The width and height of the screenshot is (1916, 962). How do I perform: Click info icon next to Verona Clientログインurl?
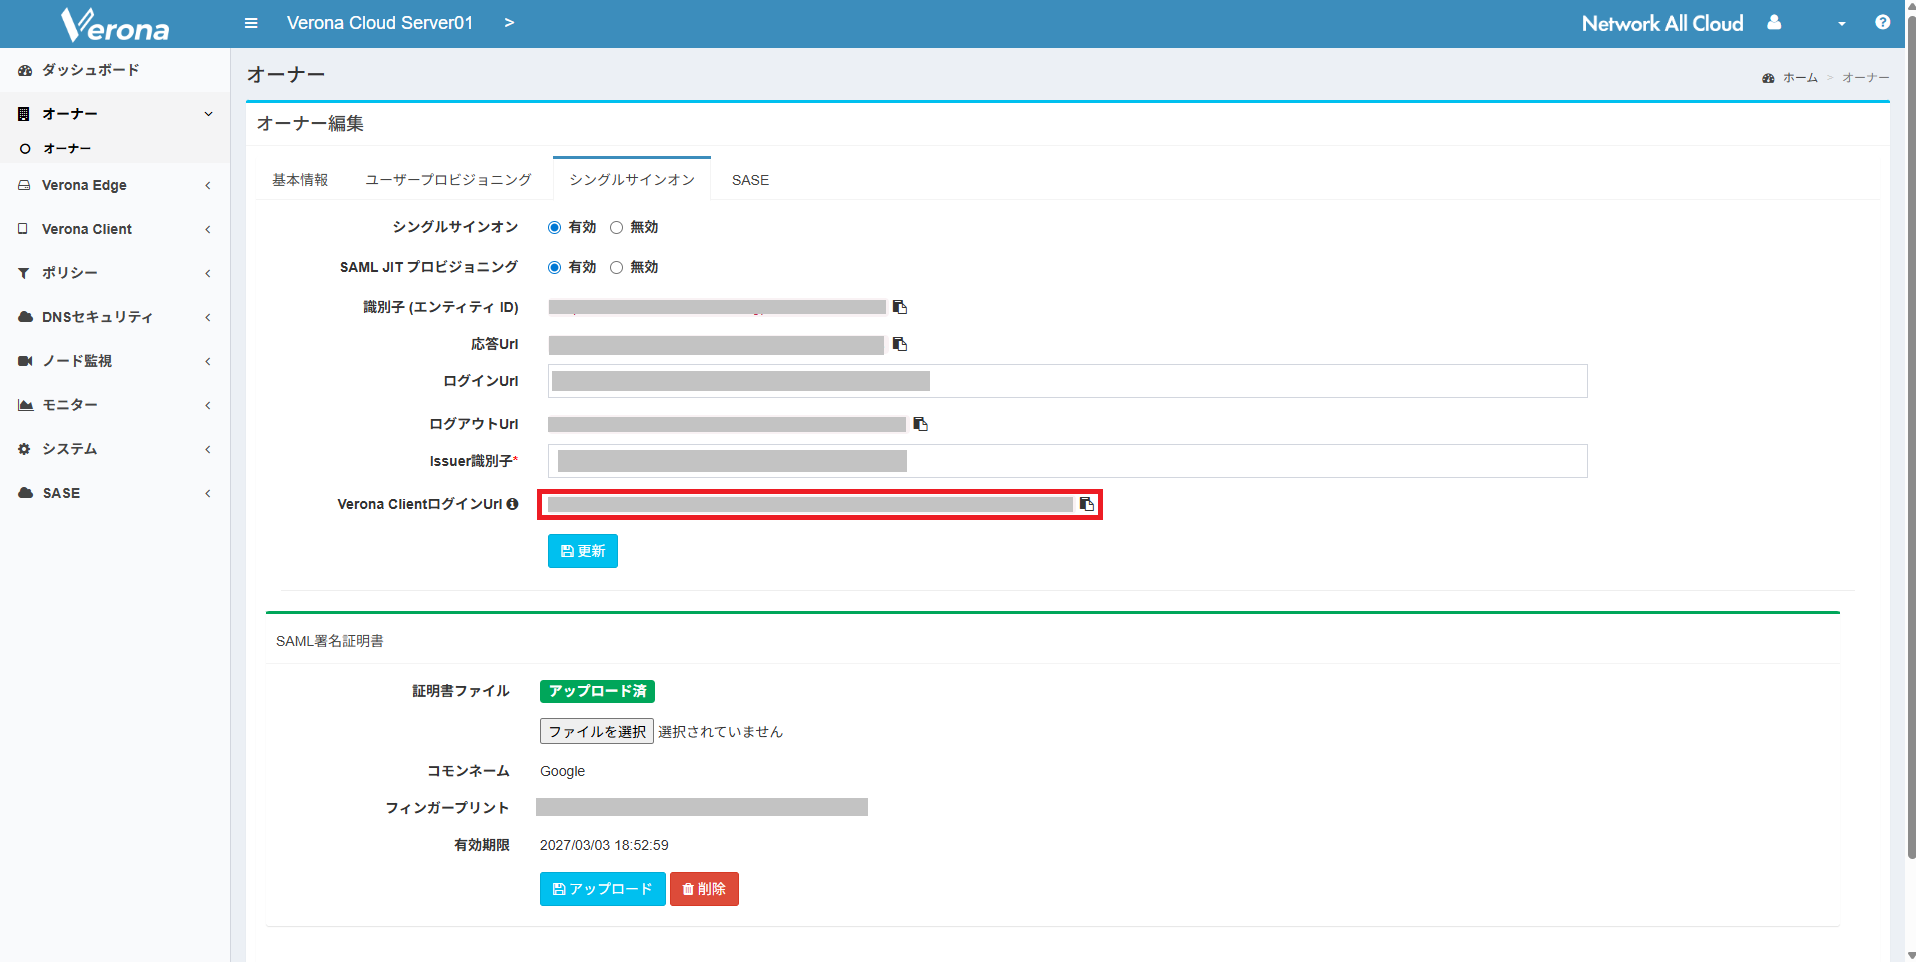pos(512,504)
